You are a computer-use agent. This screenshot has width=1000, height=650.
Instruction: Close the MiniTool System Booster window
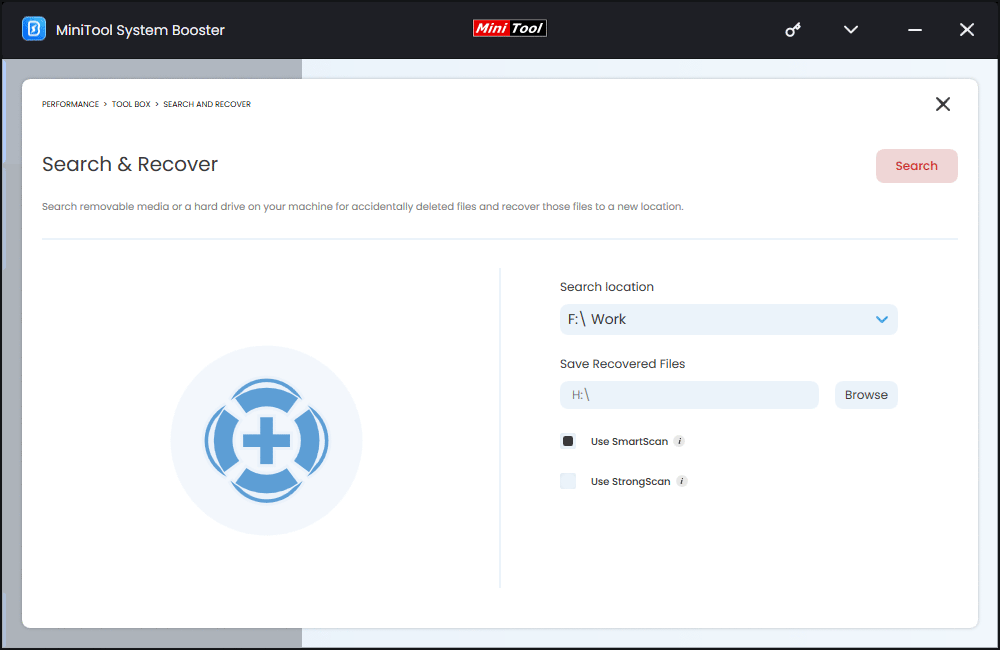coord(967,29)
